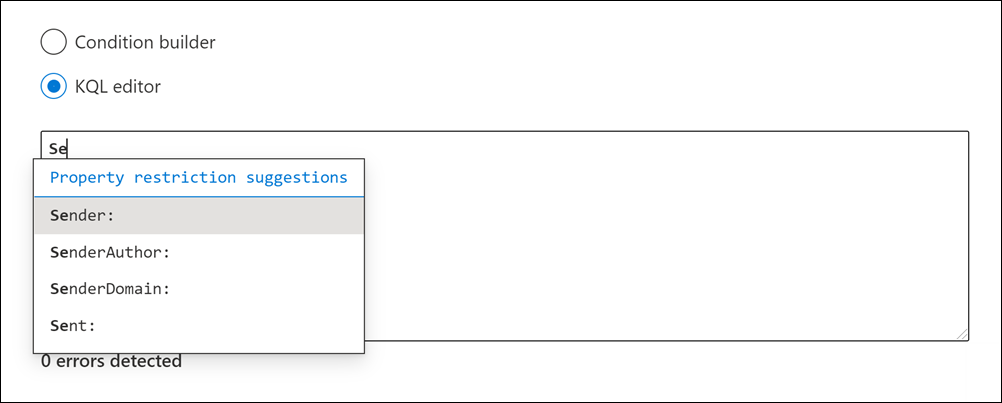Click the Condition builder label text

(x=145, y=43)
